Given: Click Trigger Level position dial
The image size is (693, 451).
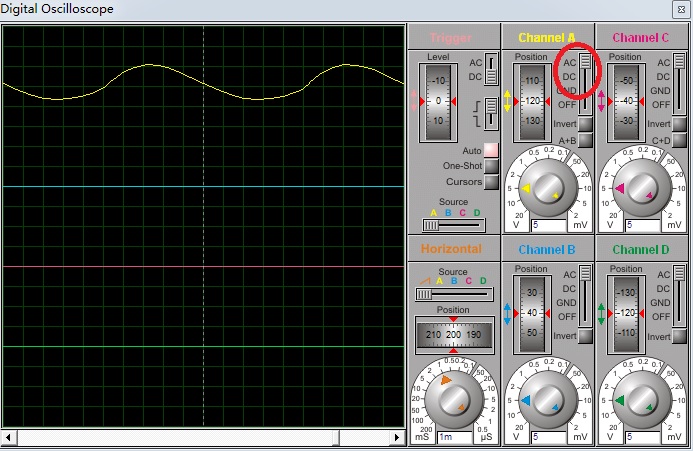Looking at the screenshot, I should coord(438,102).
